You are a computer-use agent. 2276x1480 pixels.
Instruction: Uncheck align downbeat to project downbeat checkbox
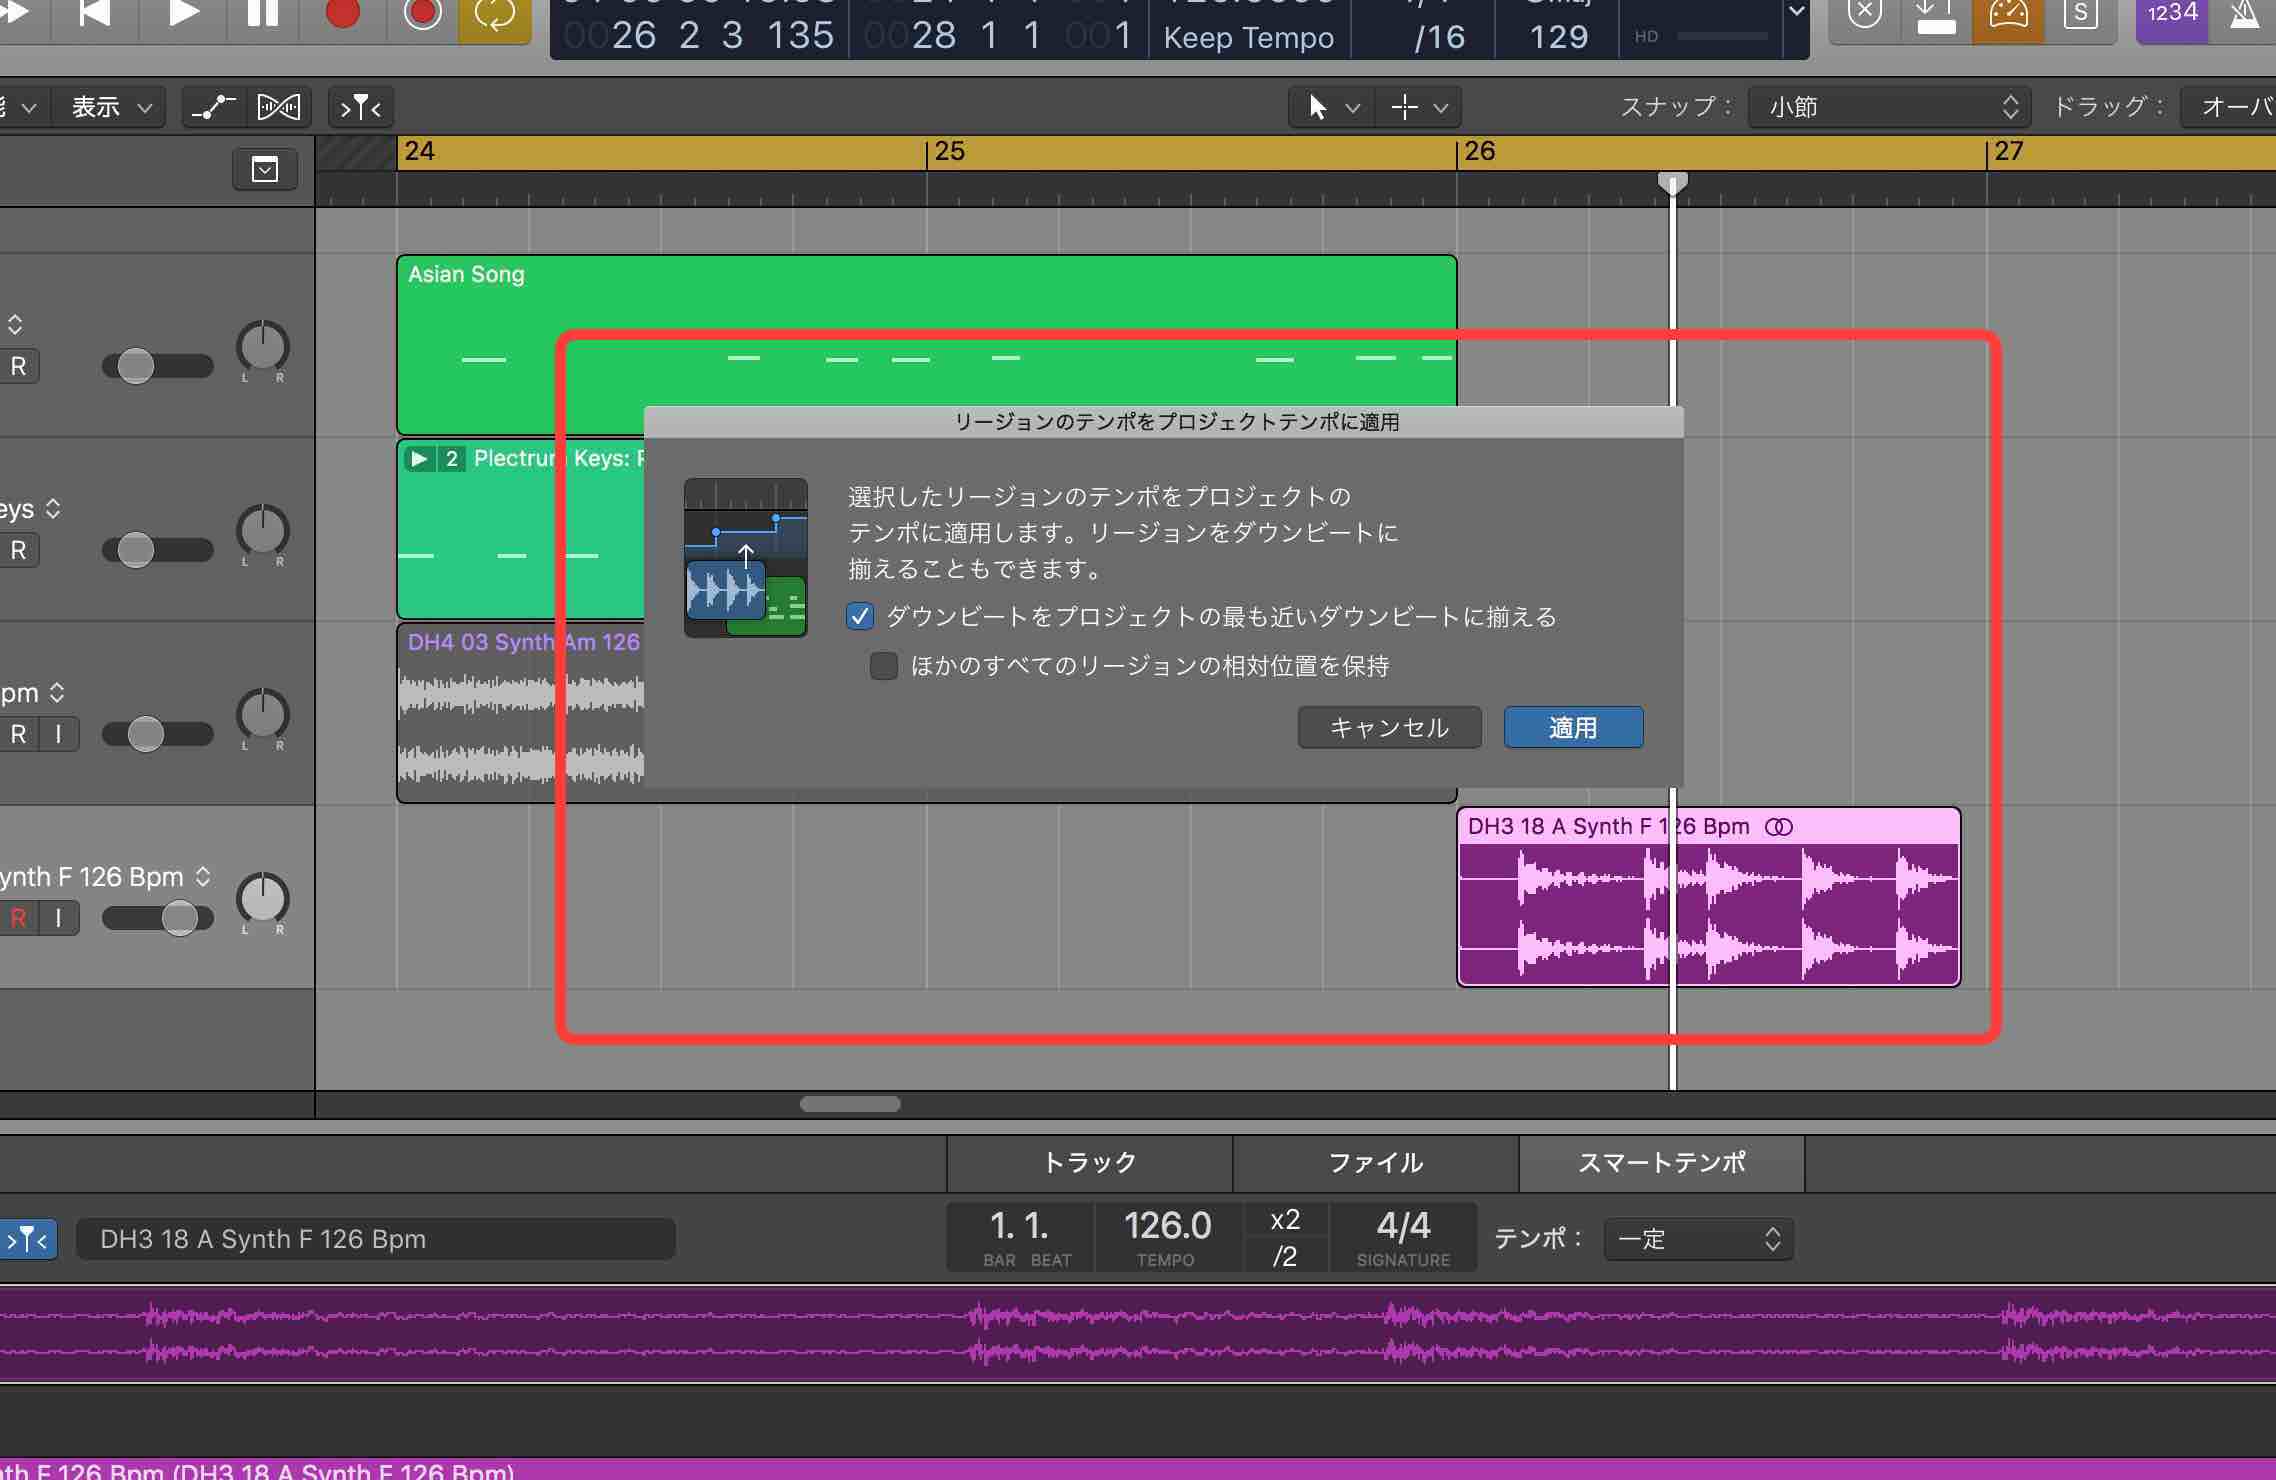click(860, 617)
